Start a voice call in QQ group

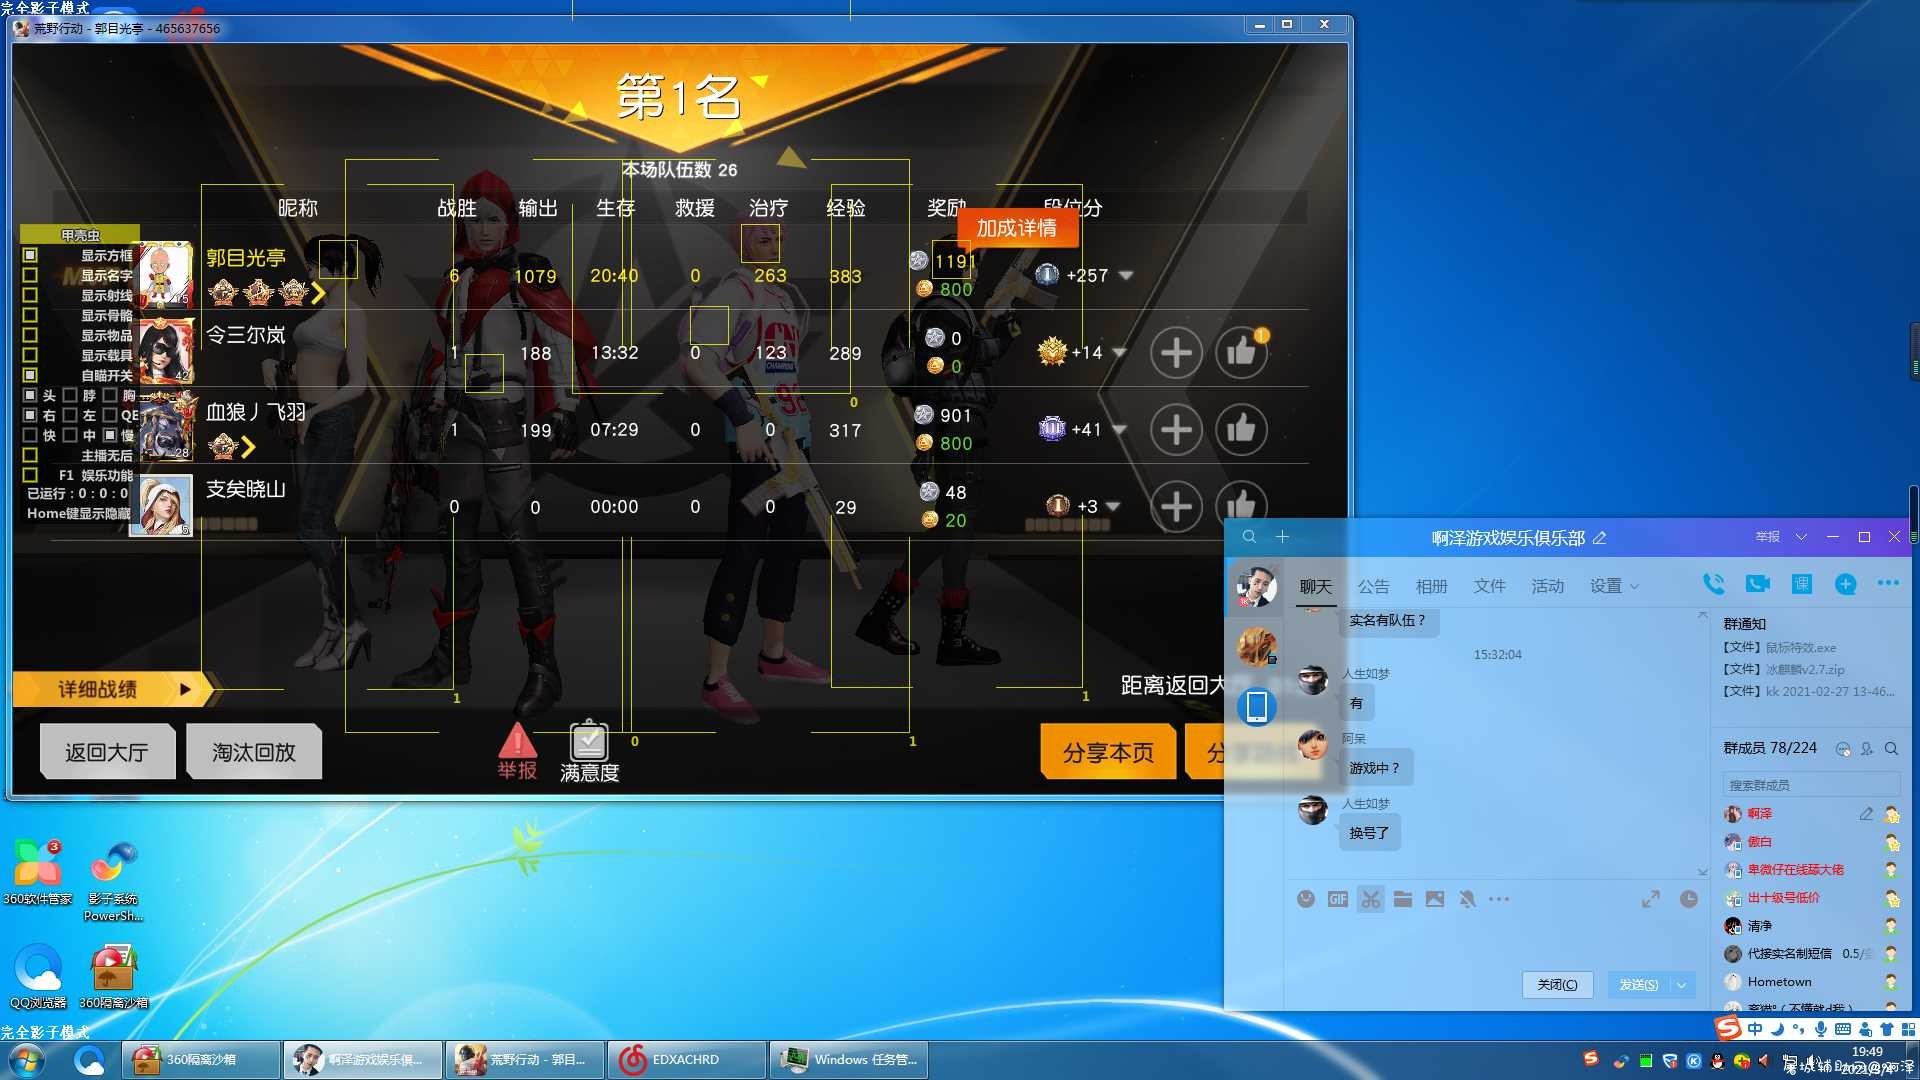[x=1713, y=584]
